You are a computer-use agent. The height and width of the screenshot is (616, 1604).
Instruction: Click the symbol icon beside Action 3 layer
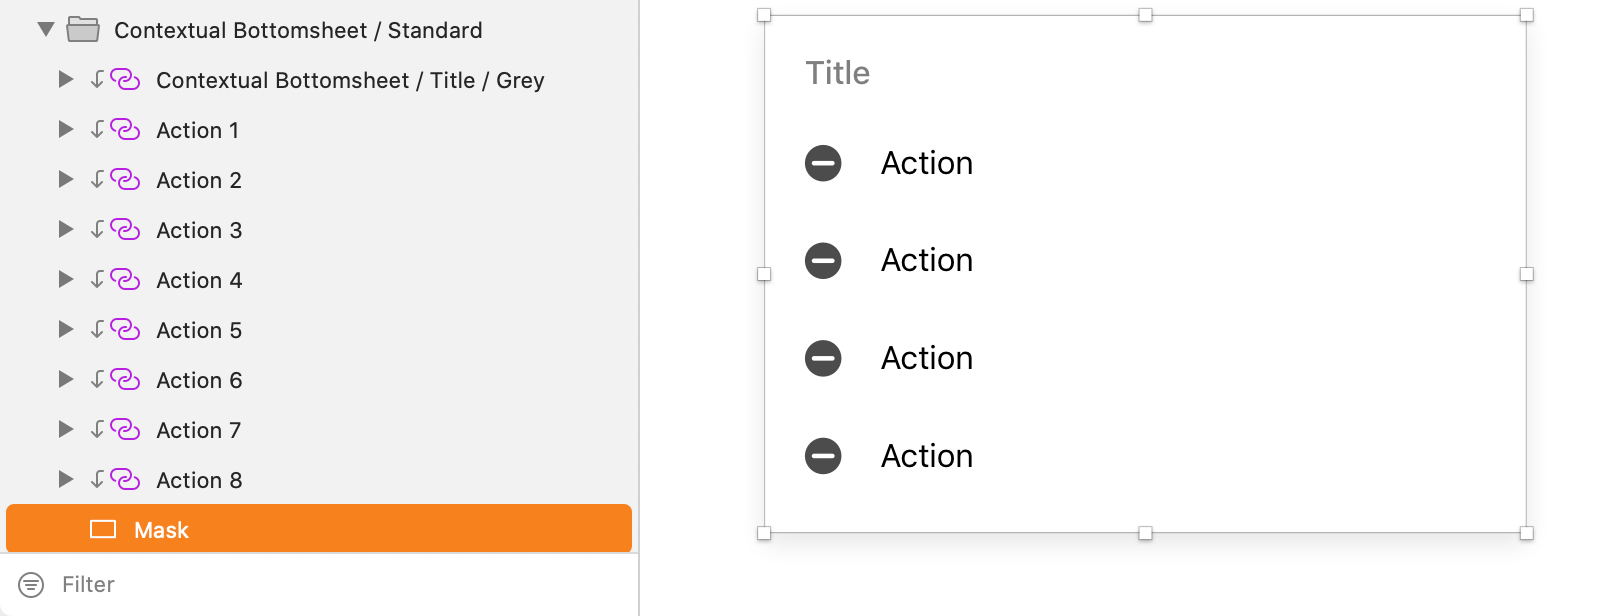coord(125,230)
